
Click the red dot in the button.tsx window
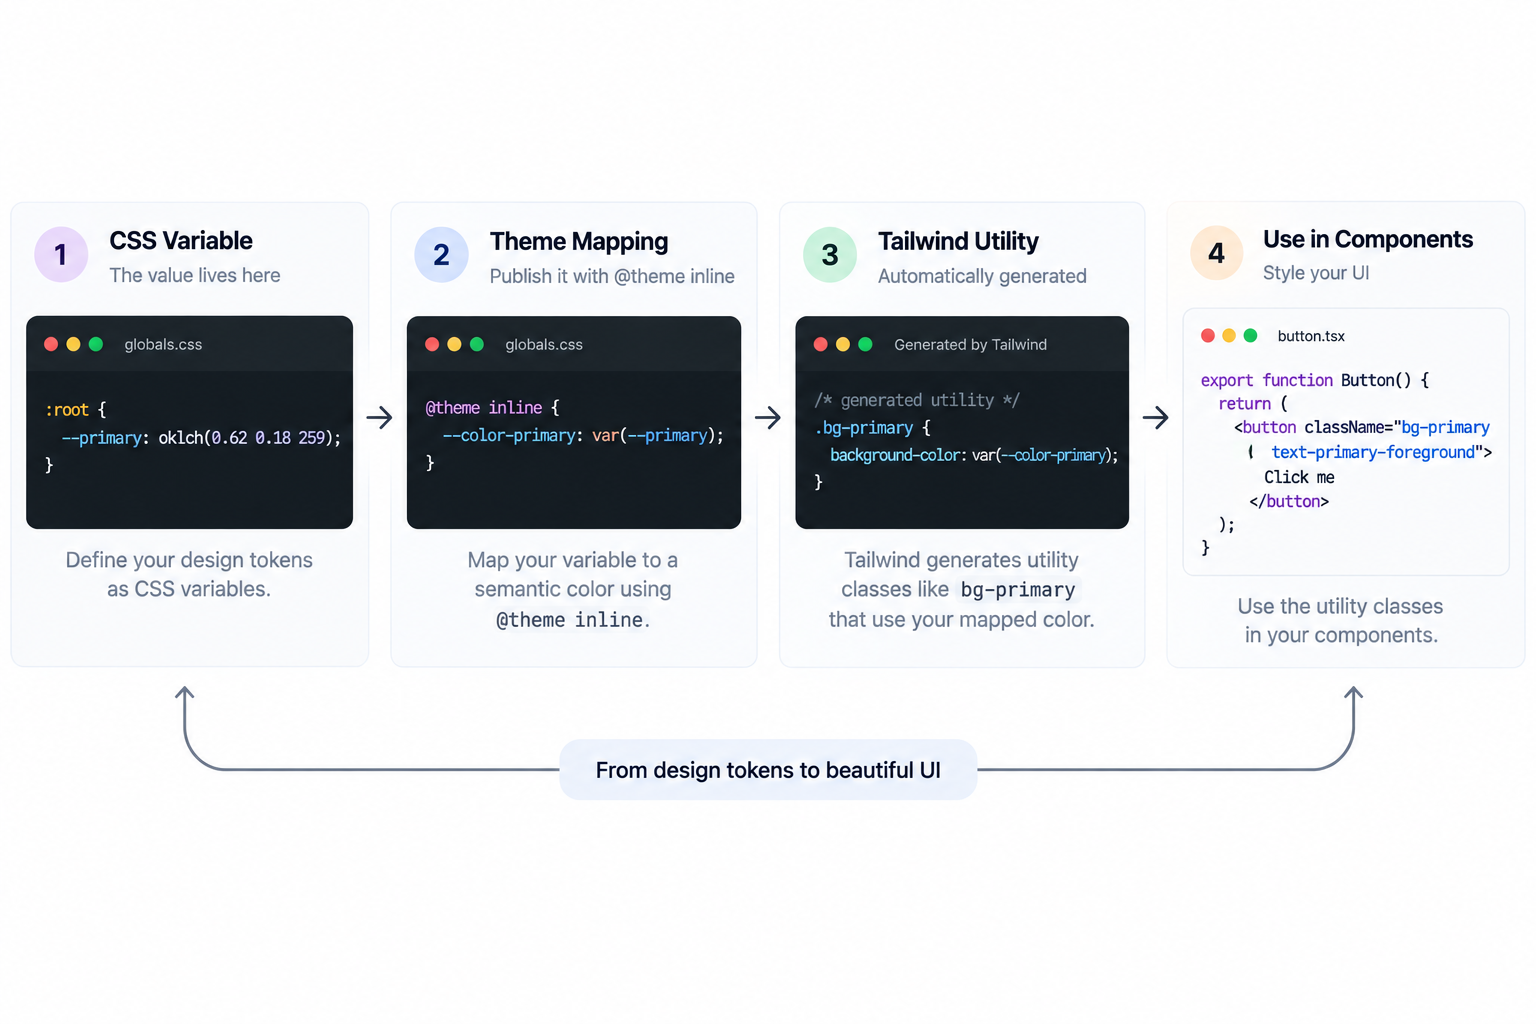[1208, 336]
